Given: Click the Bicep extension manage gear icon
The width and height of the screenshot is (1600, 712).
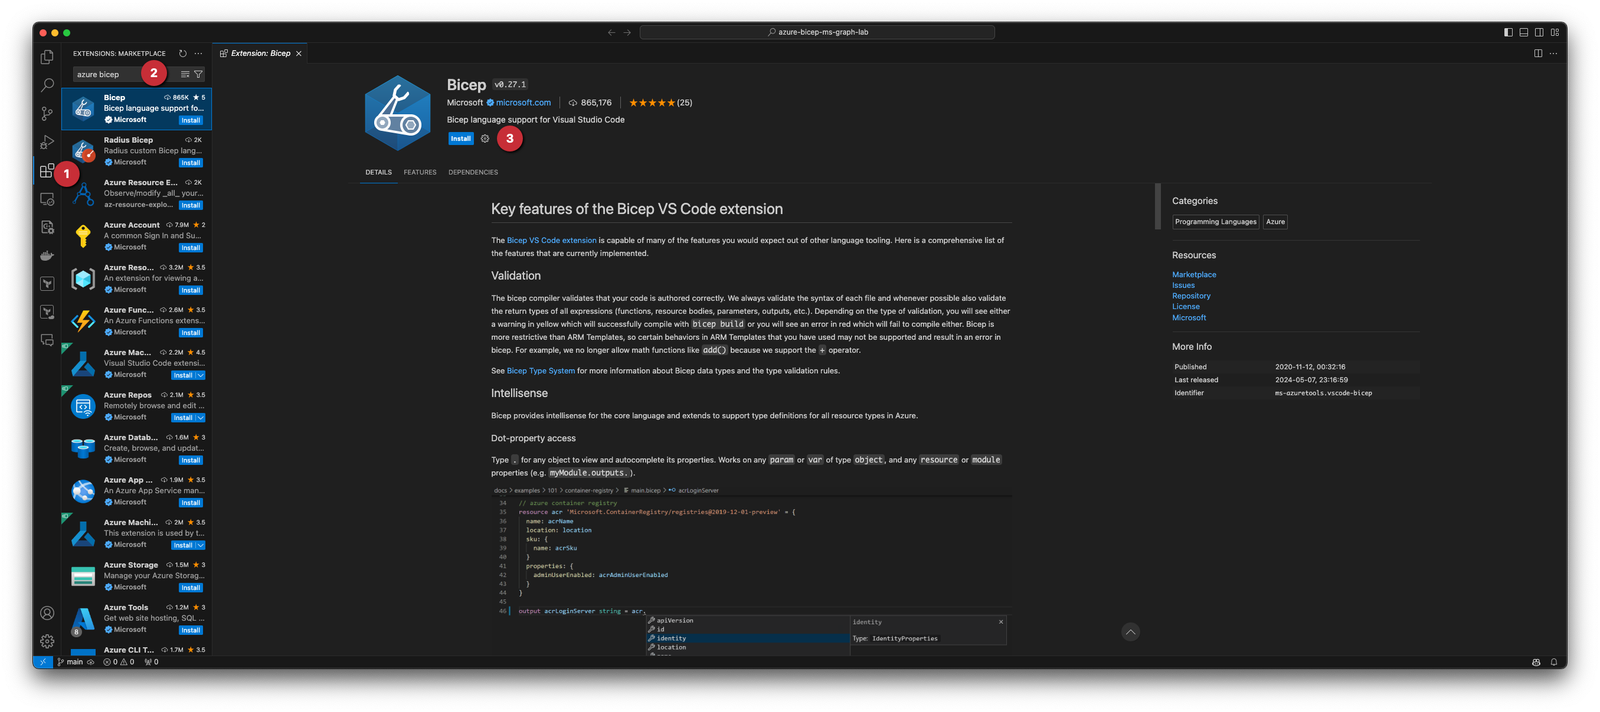Looking at the screenshot, I should tap(485, 139).
